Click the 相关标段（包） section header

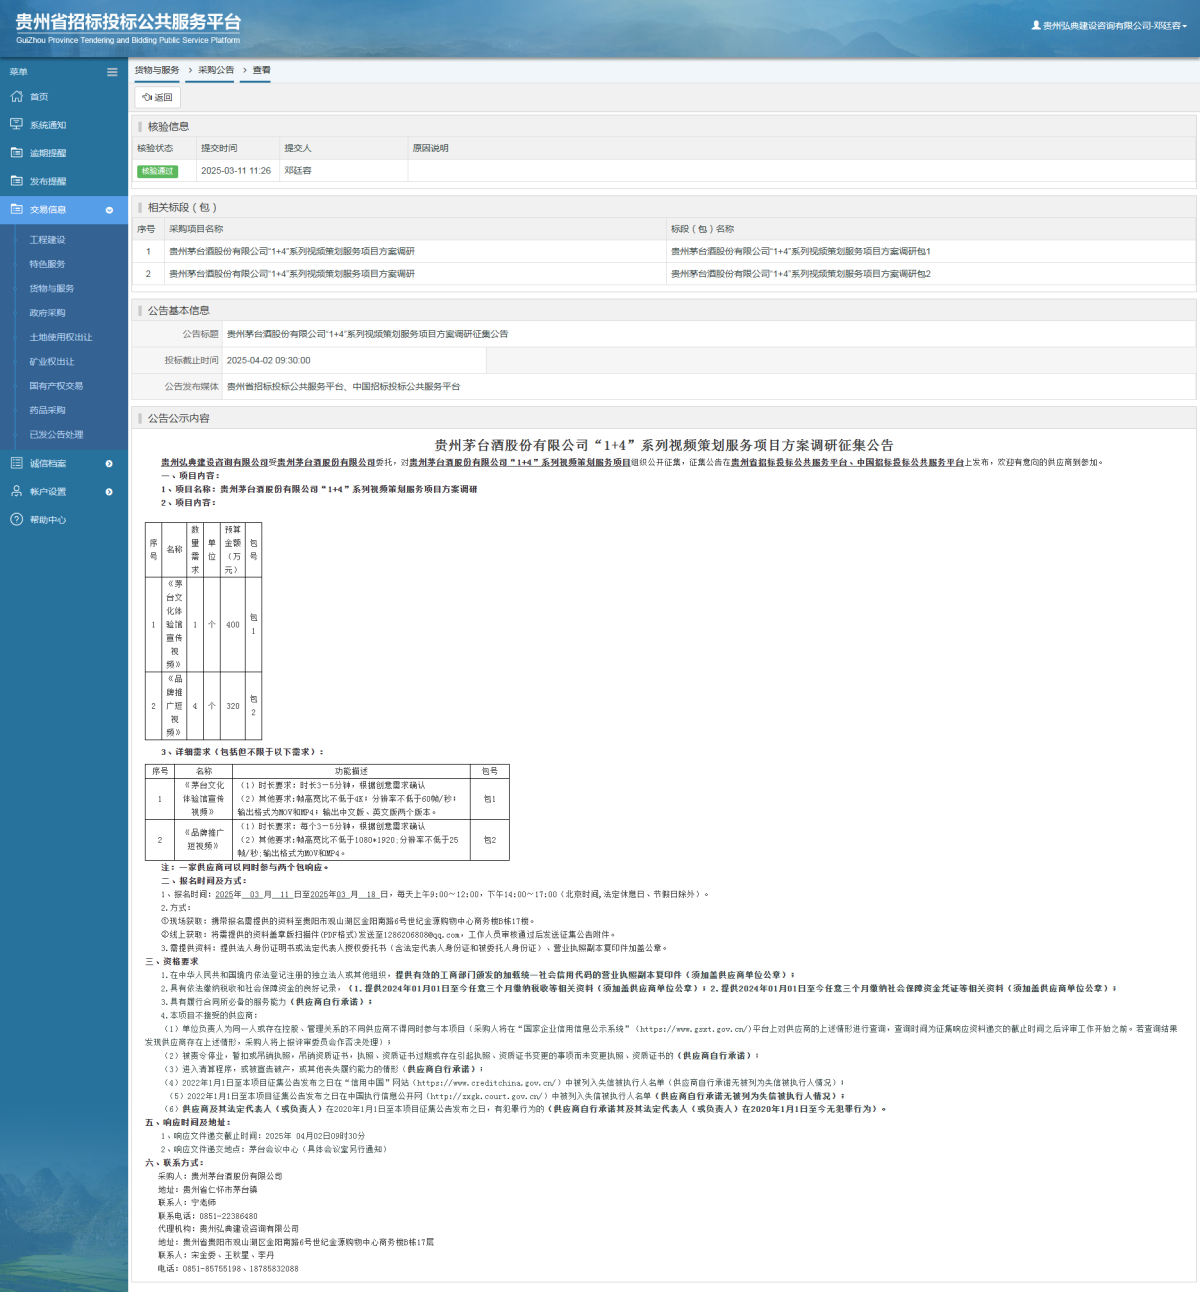coord(182,208)
